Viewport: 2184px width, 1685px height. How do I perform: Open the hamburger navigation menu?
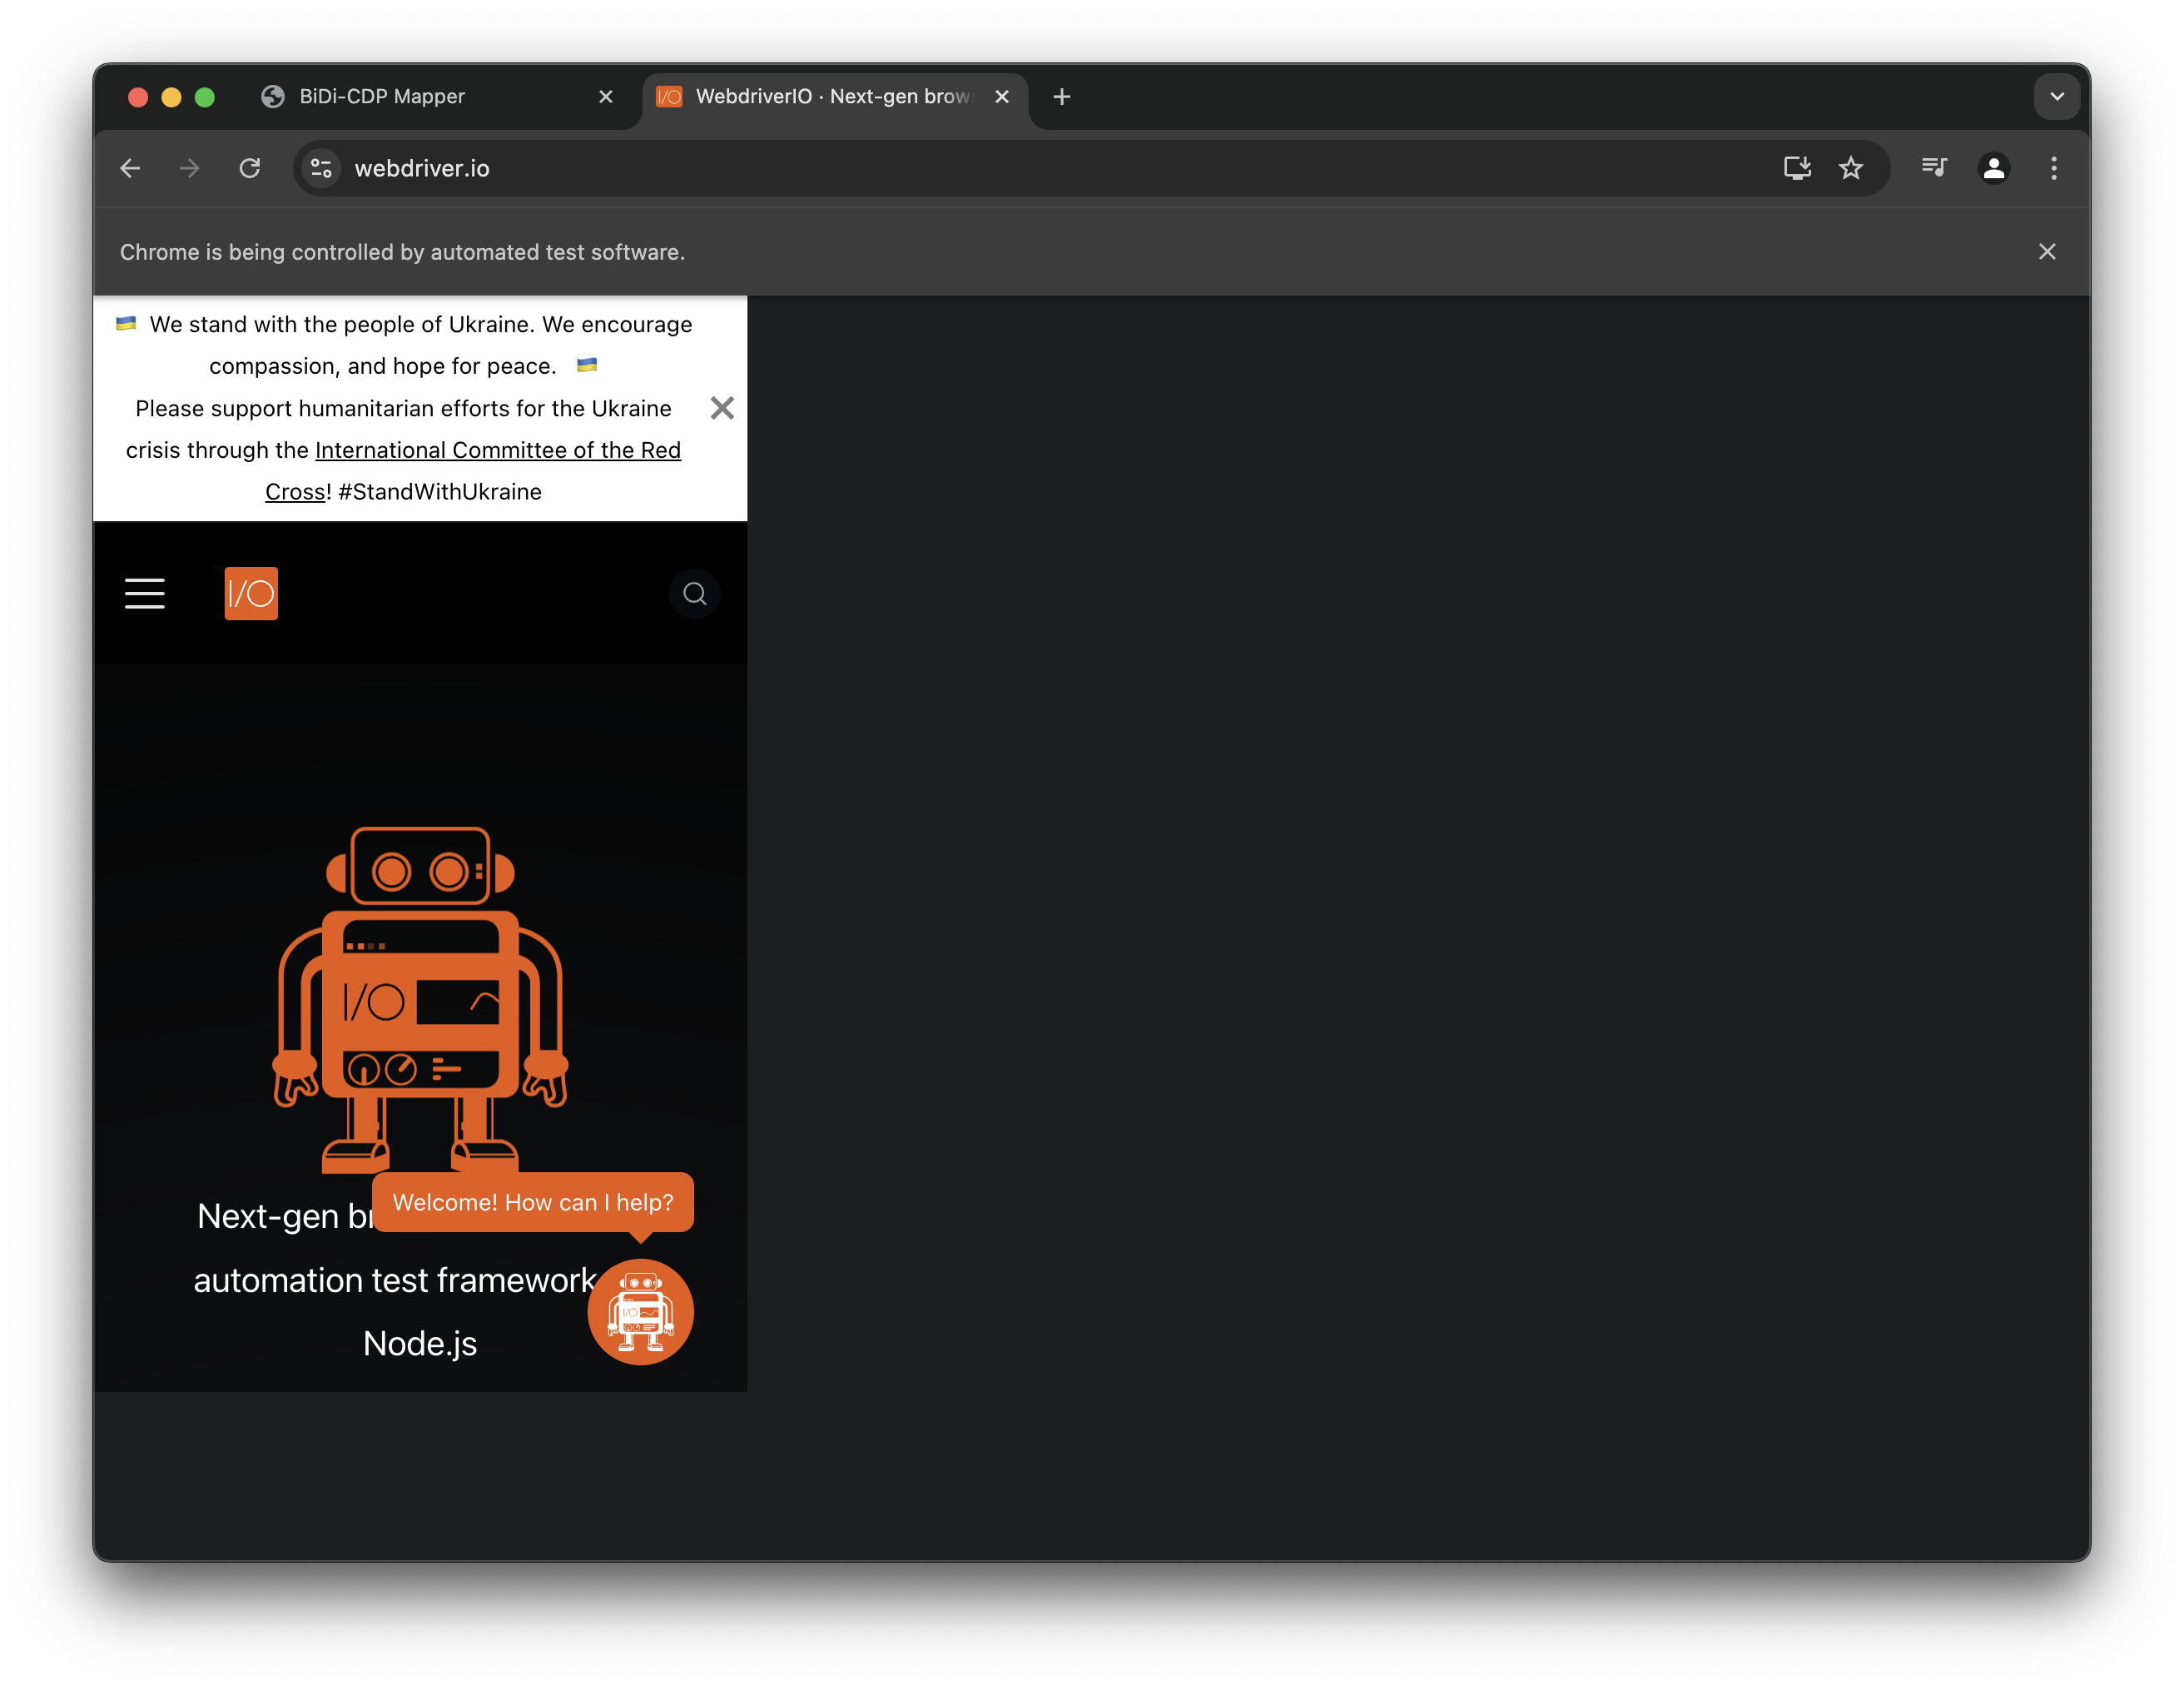pyautogui.click(x=144, y=593)
